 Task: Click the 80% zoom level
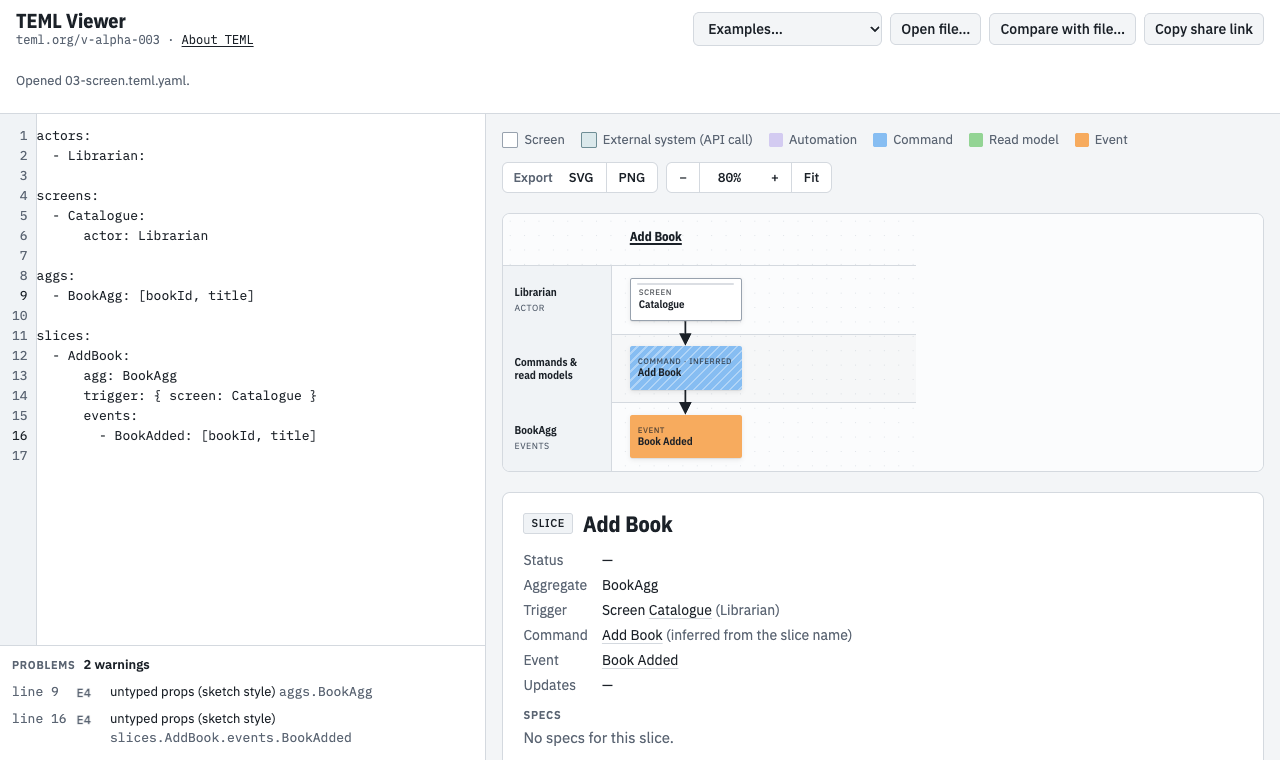coord(729,177)
